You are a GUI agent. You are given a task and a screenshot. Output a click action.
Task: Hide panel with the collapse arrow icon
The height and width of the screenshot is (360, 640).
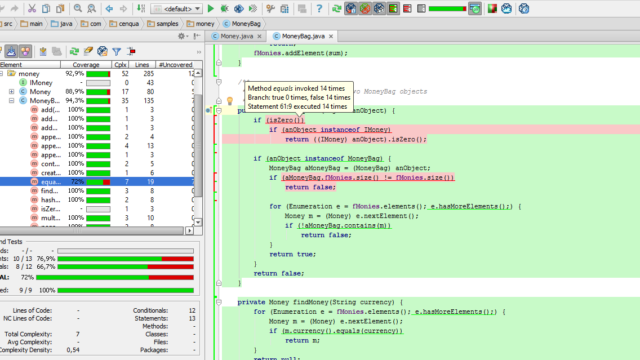click(x=197, y=36)
